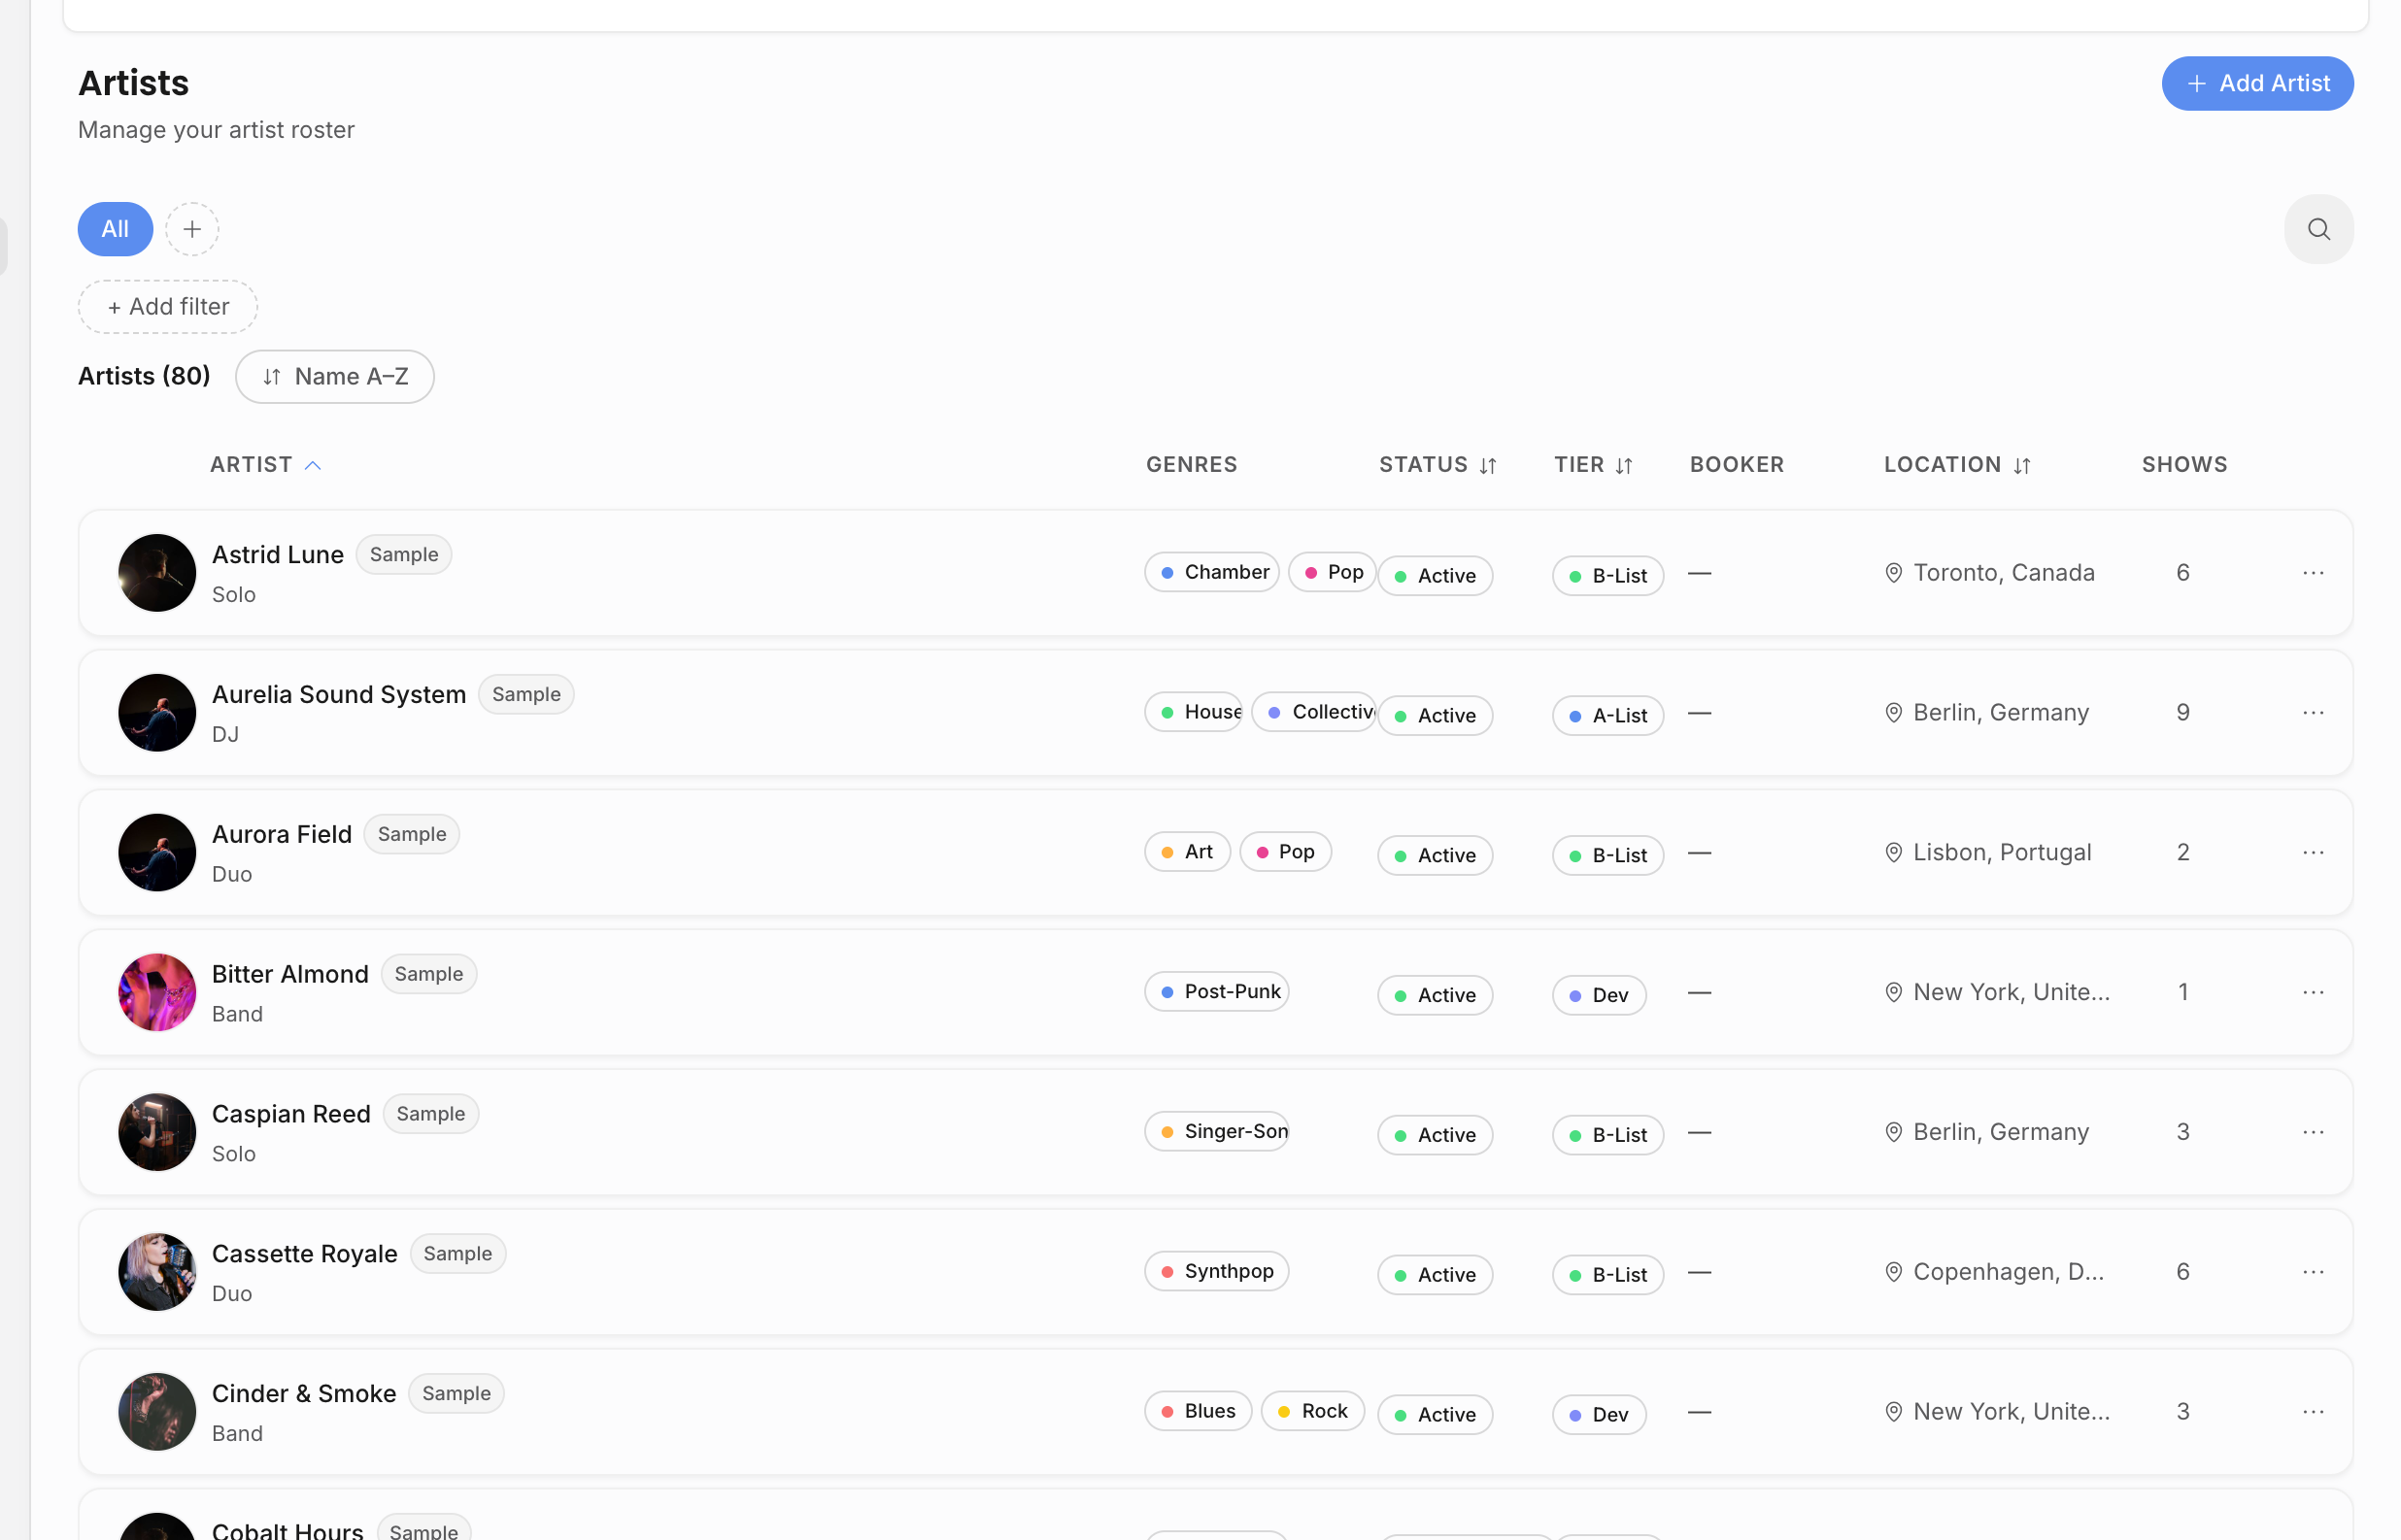
Task: Click the Post-Punk genre tag
Action: point(1217,993)
